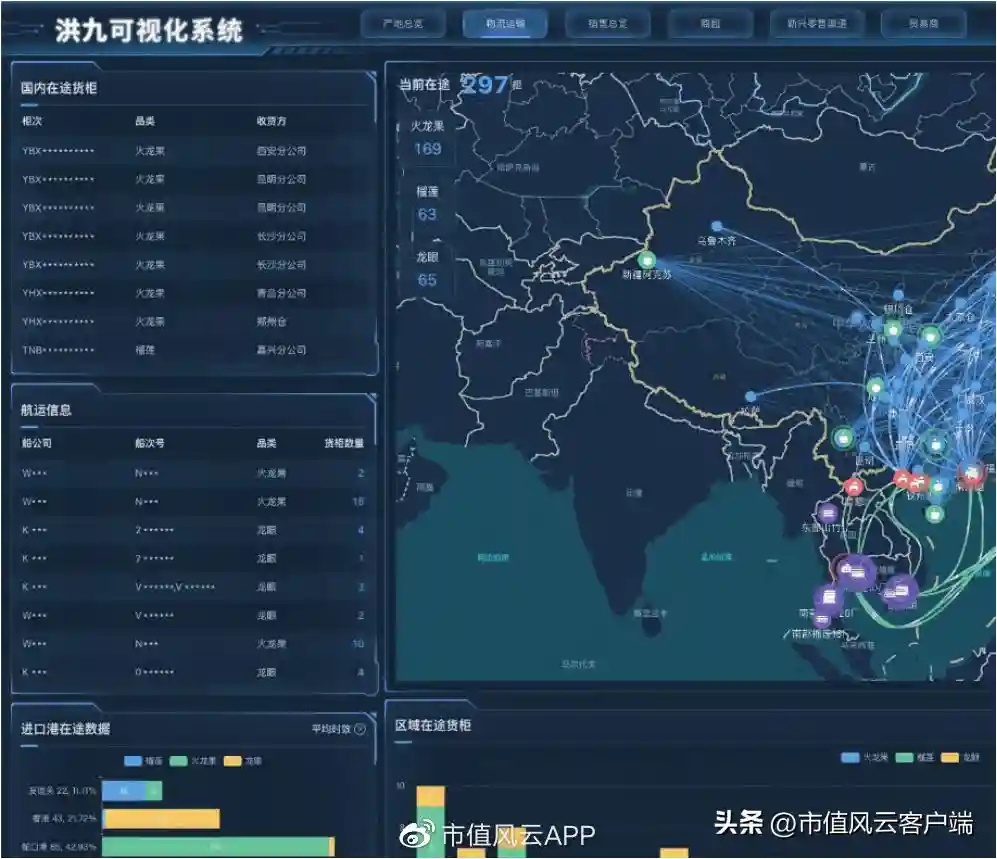The image size is (997, 859).
Task: Select the 龙眼 65 count box
Action: click(x=427, y=270)
